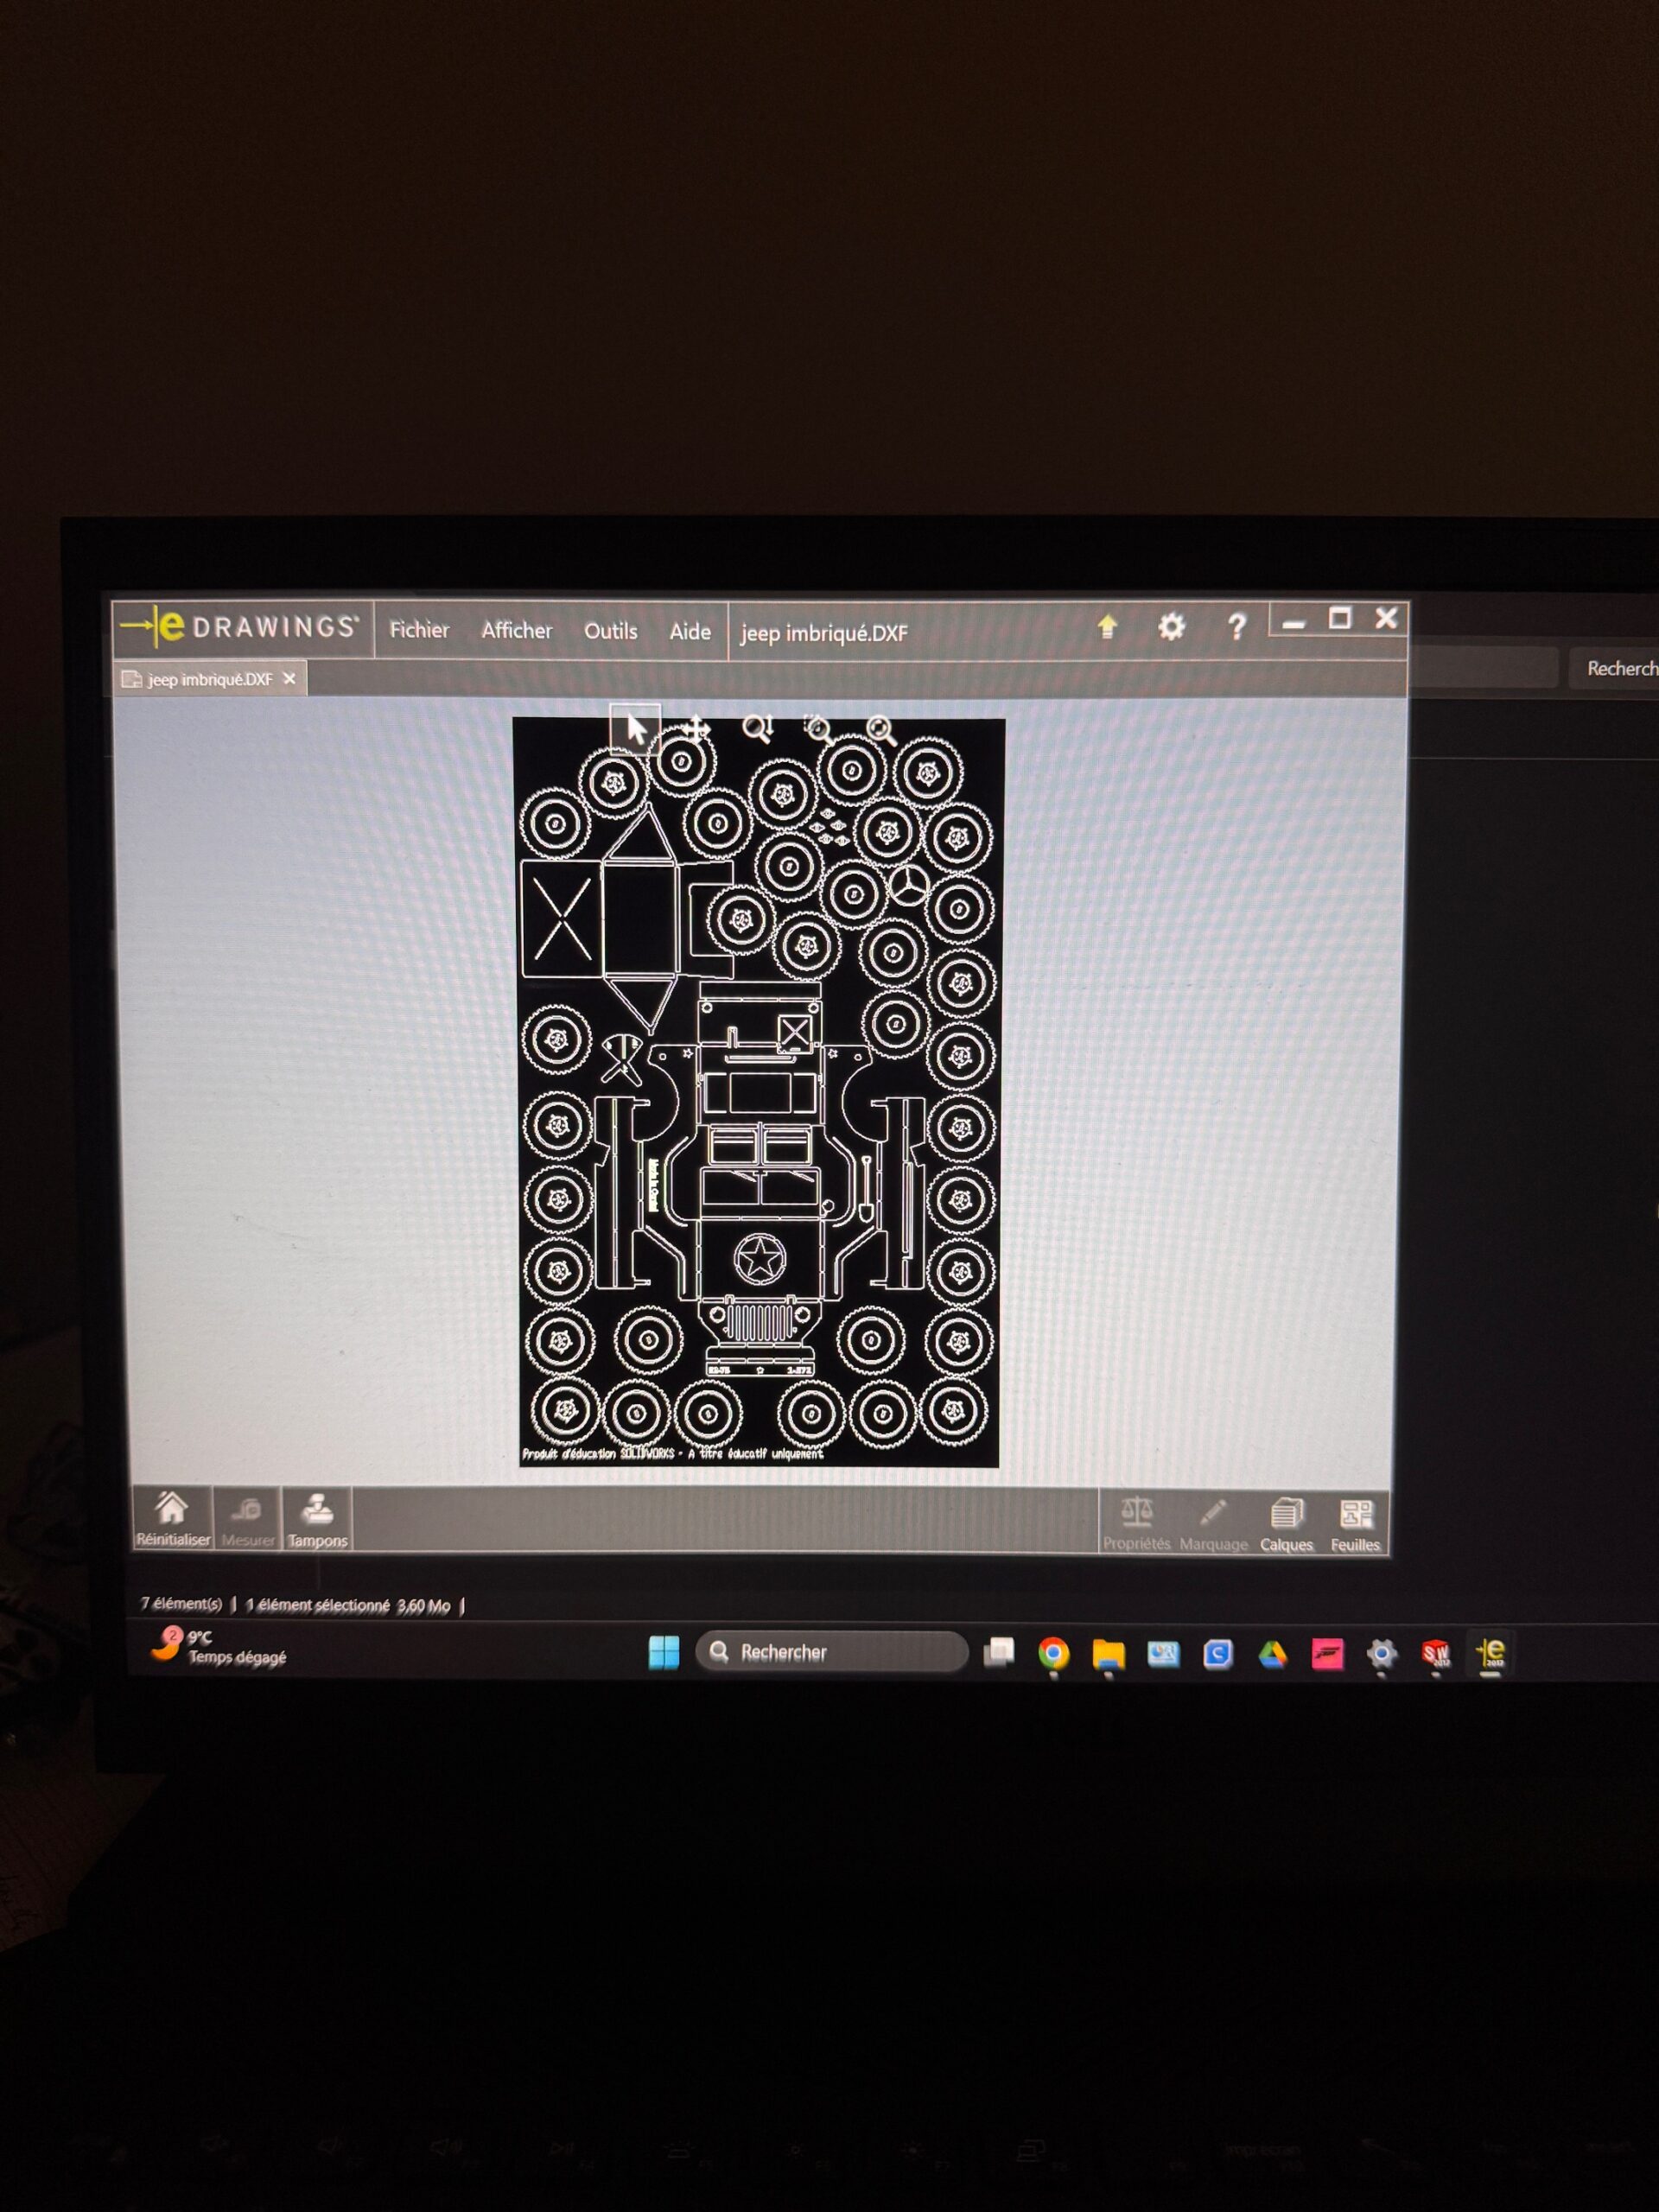Open the Outils menu
This screenshot has height=2212, width=1659.
point(610,632)
